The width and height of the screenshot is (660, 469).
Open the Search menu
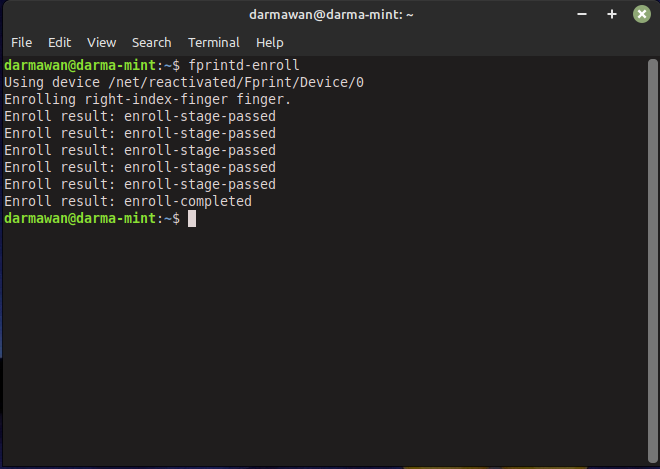tap(152, 43)
